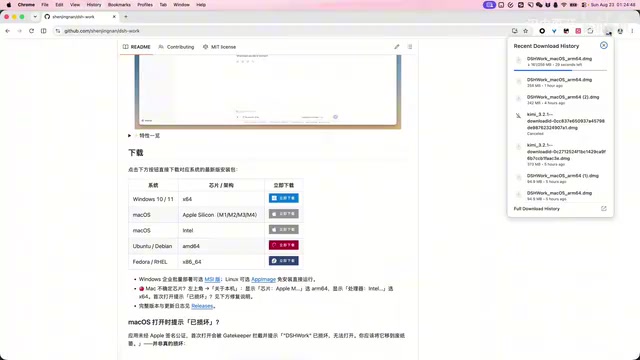The width and height of the screenshot is (640, 360).
Task: Close the Recent Download History popup
Action: [604, 45]
